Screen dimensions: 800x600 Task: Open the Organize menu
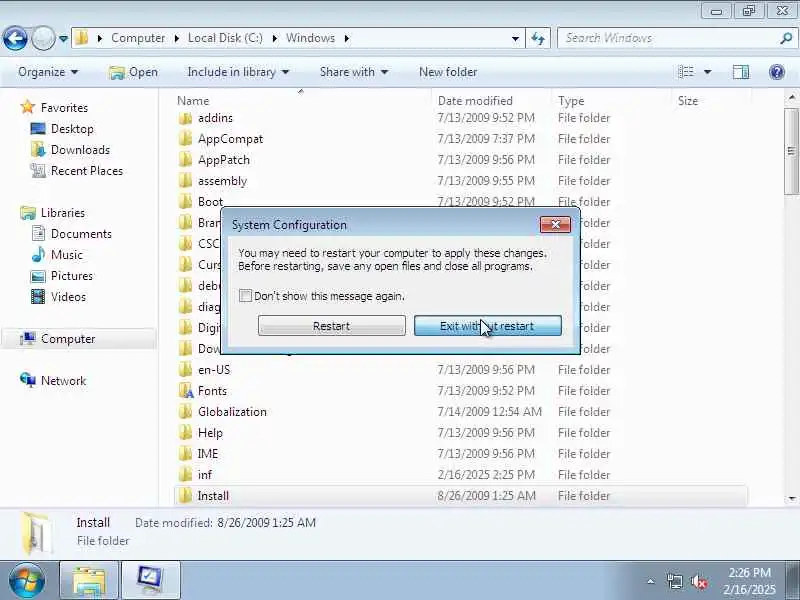[x=48, y=72]
